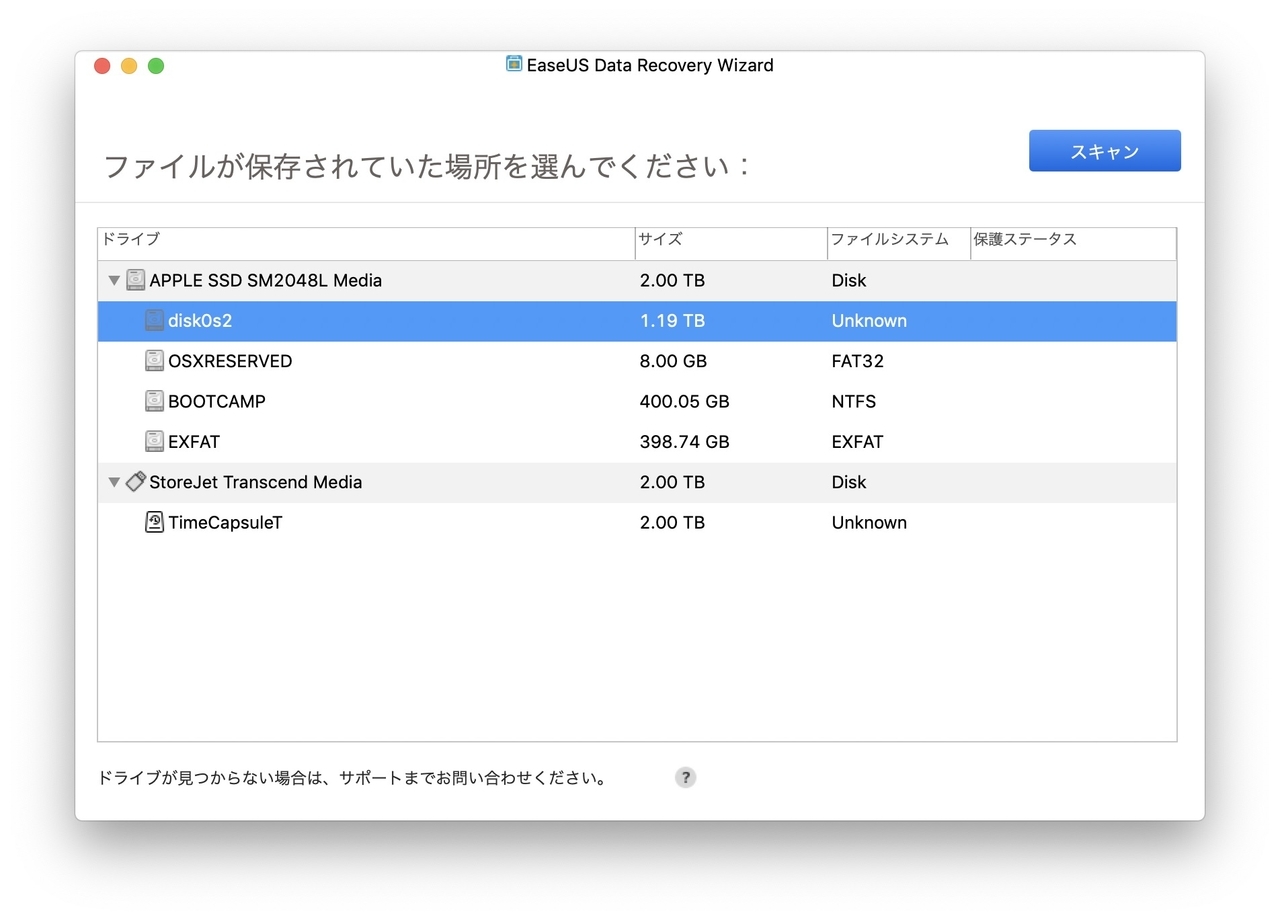Viewport: 1280px width, 920px height.
Task: Sort by the 保護ステータス column header
Action: (1073, 243)
